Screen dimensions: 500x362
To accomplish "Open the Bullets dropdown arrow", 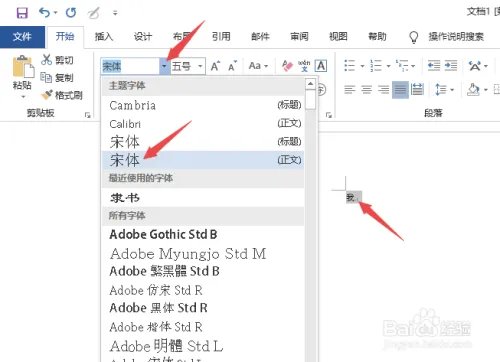I will [x=362, y=66].
